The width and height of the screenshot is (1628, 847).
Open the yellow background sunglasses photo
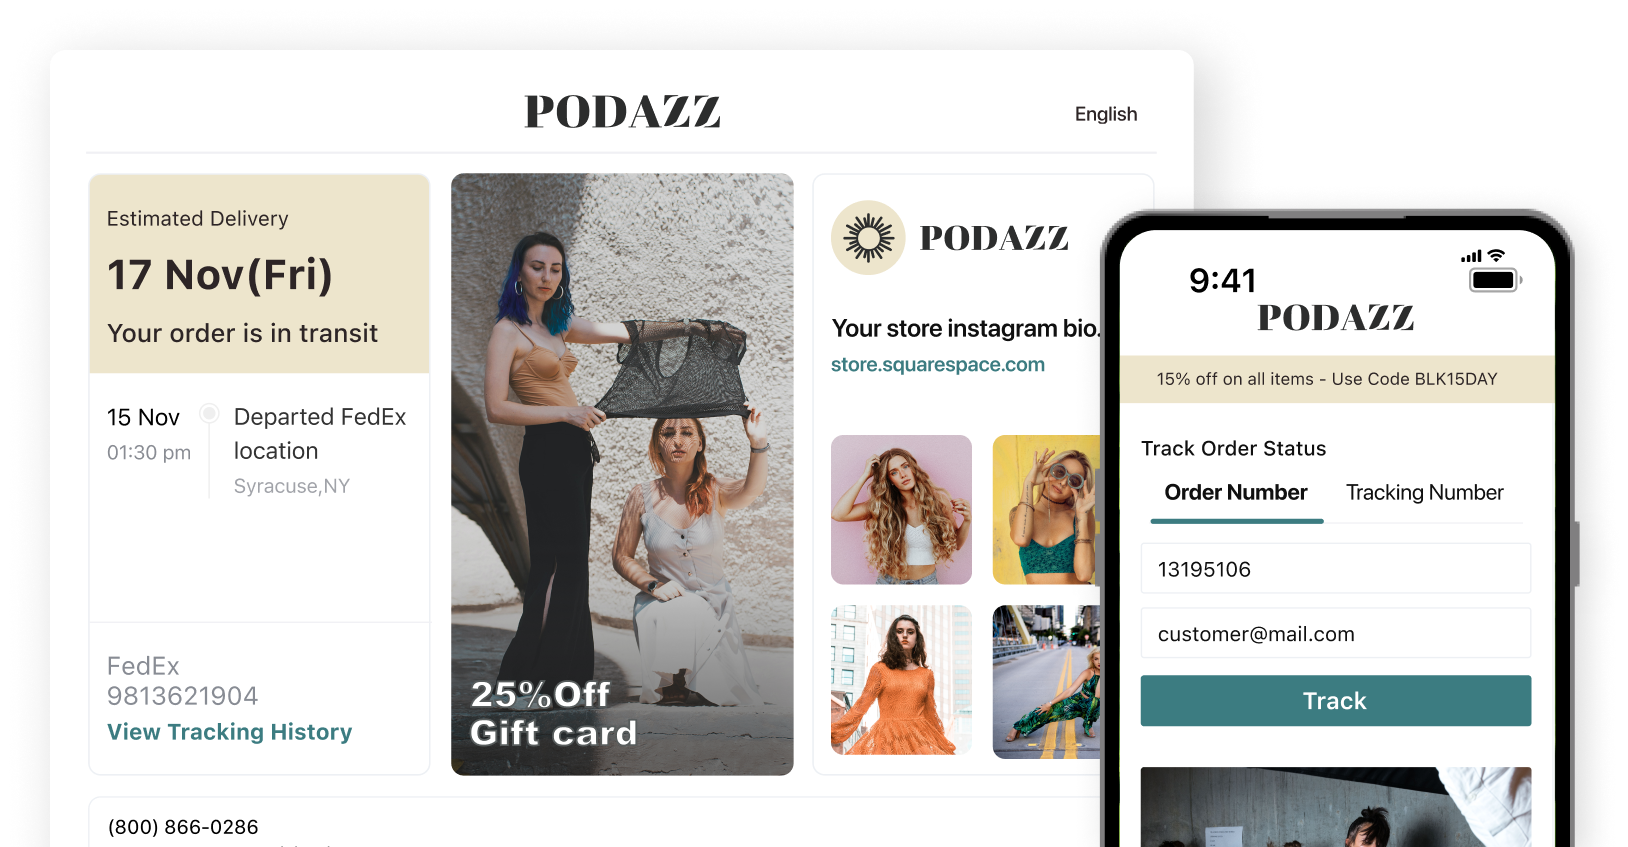point(1046,510)
